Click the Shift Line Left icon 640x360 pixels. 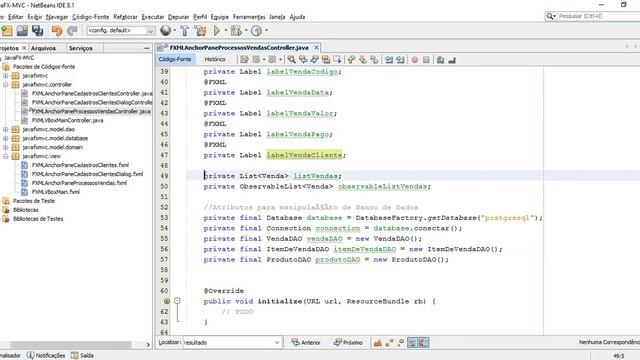389,60
